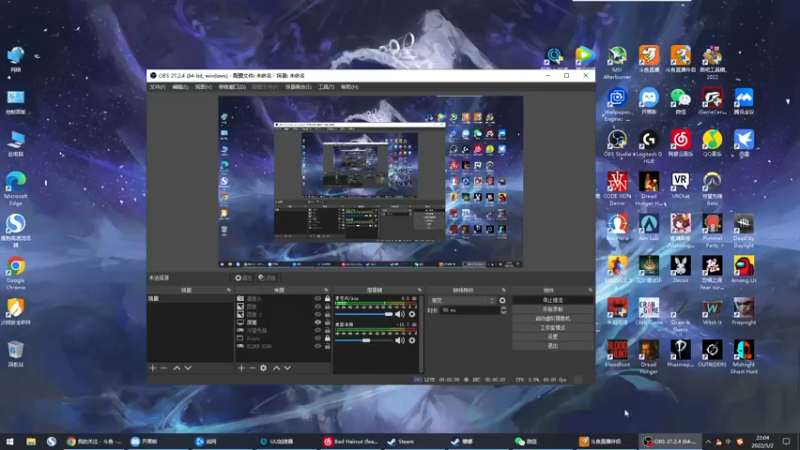Click the 启动虚拟摄像机 virtual camera button

[553, 319]
